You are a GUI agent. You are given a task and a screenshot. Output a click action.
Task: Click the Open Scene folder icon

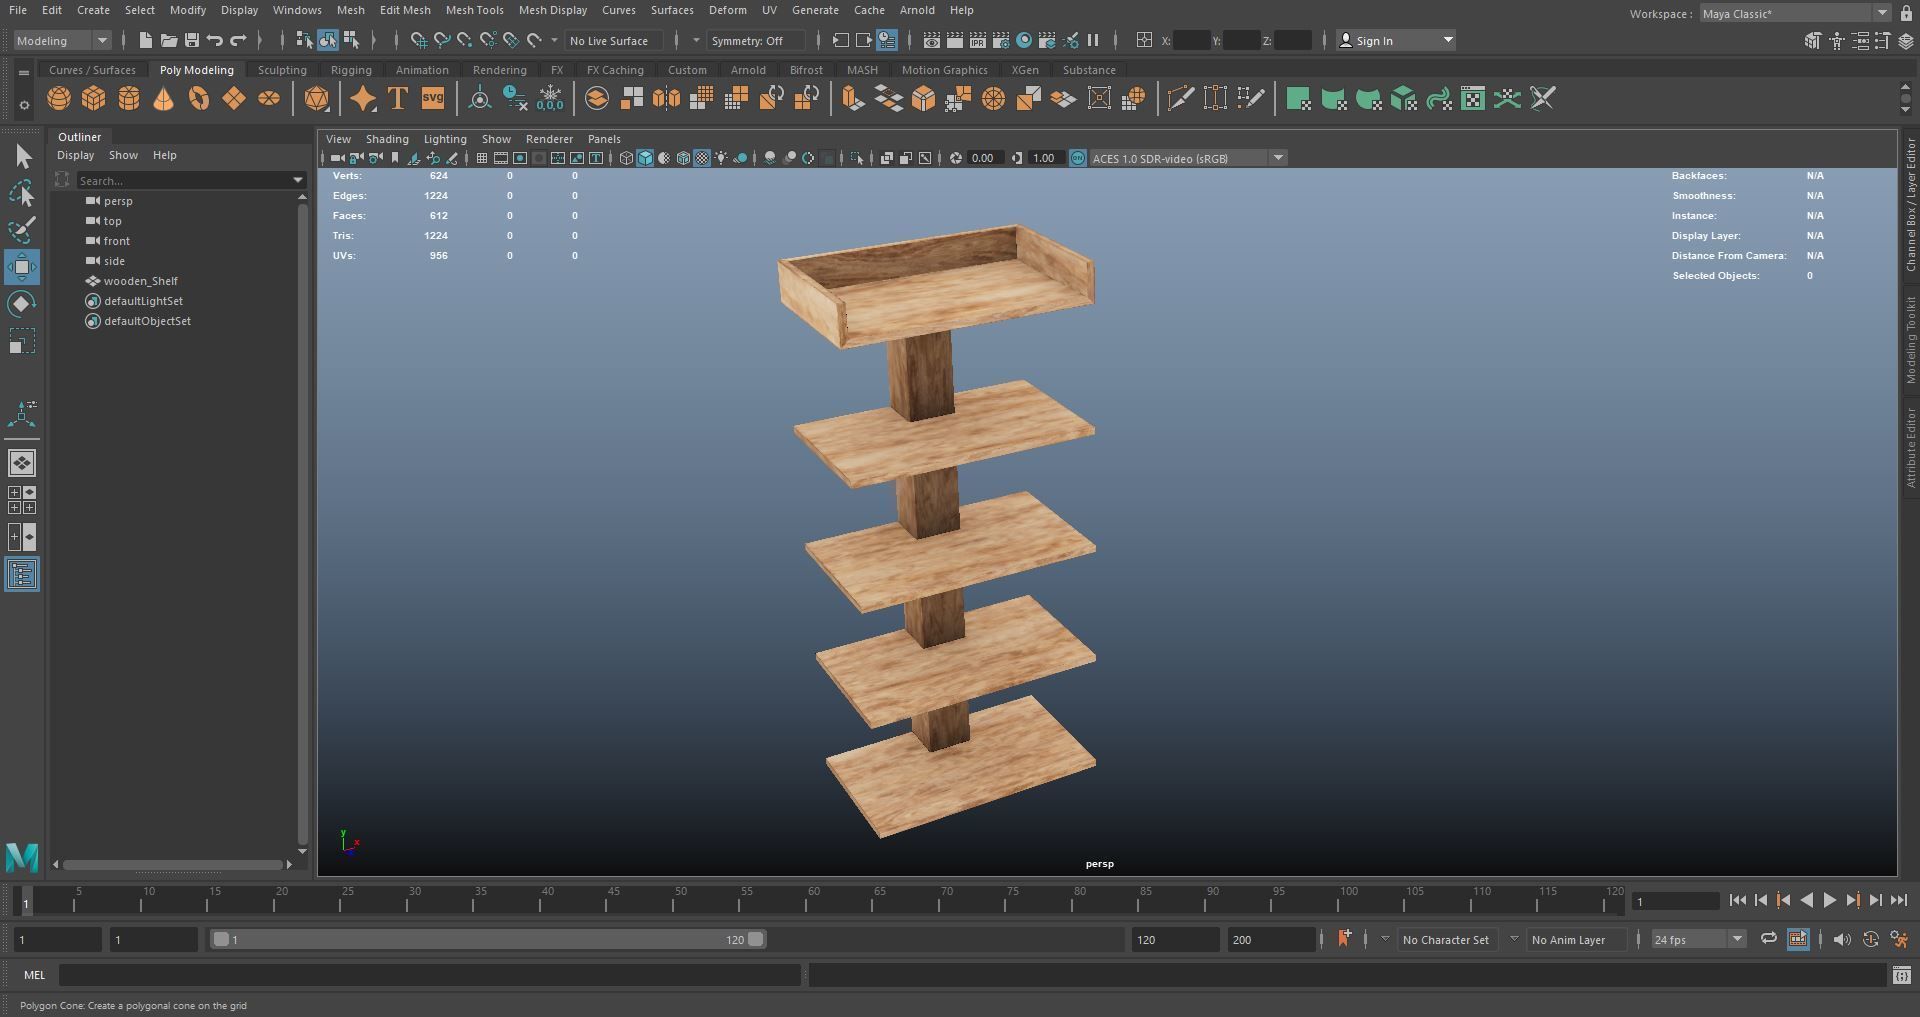[x=168, y=40]
